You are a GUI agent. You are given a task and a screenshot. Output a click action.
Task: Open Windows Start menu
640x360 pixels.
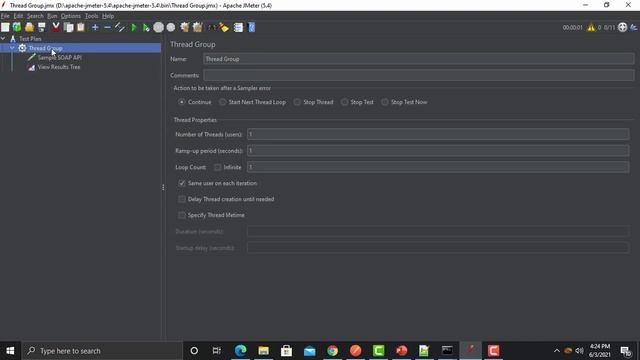[x=10, y=351]
